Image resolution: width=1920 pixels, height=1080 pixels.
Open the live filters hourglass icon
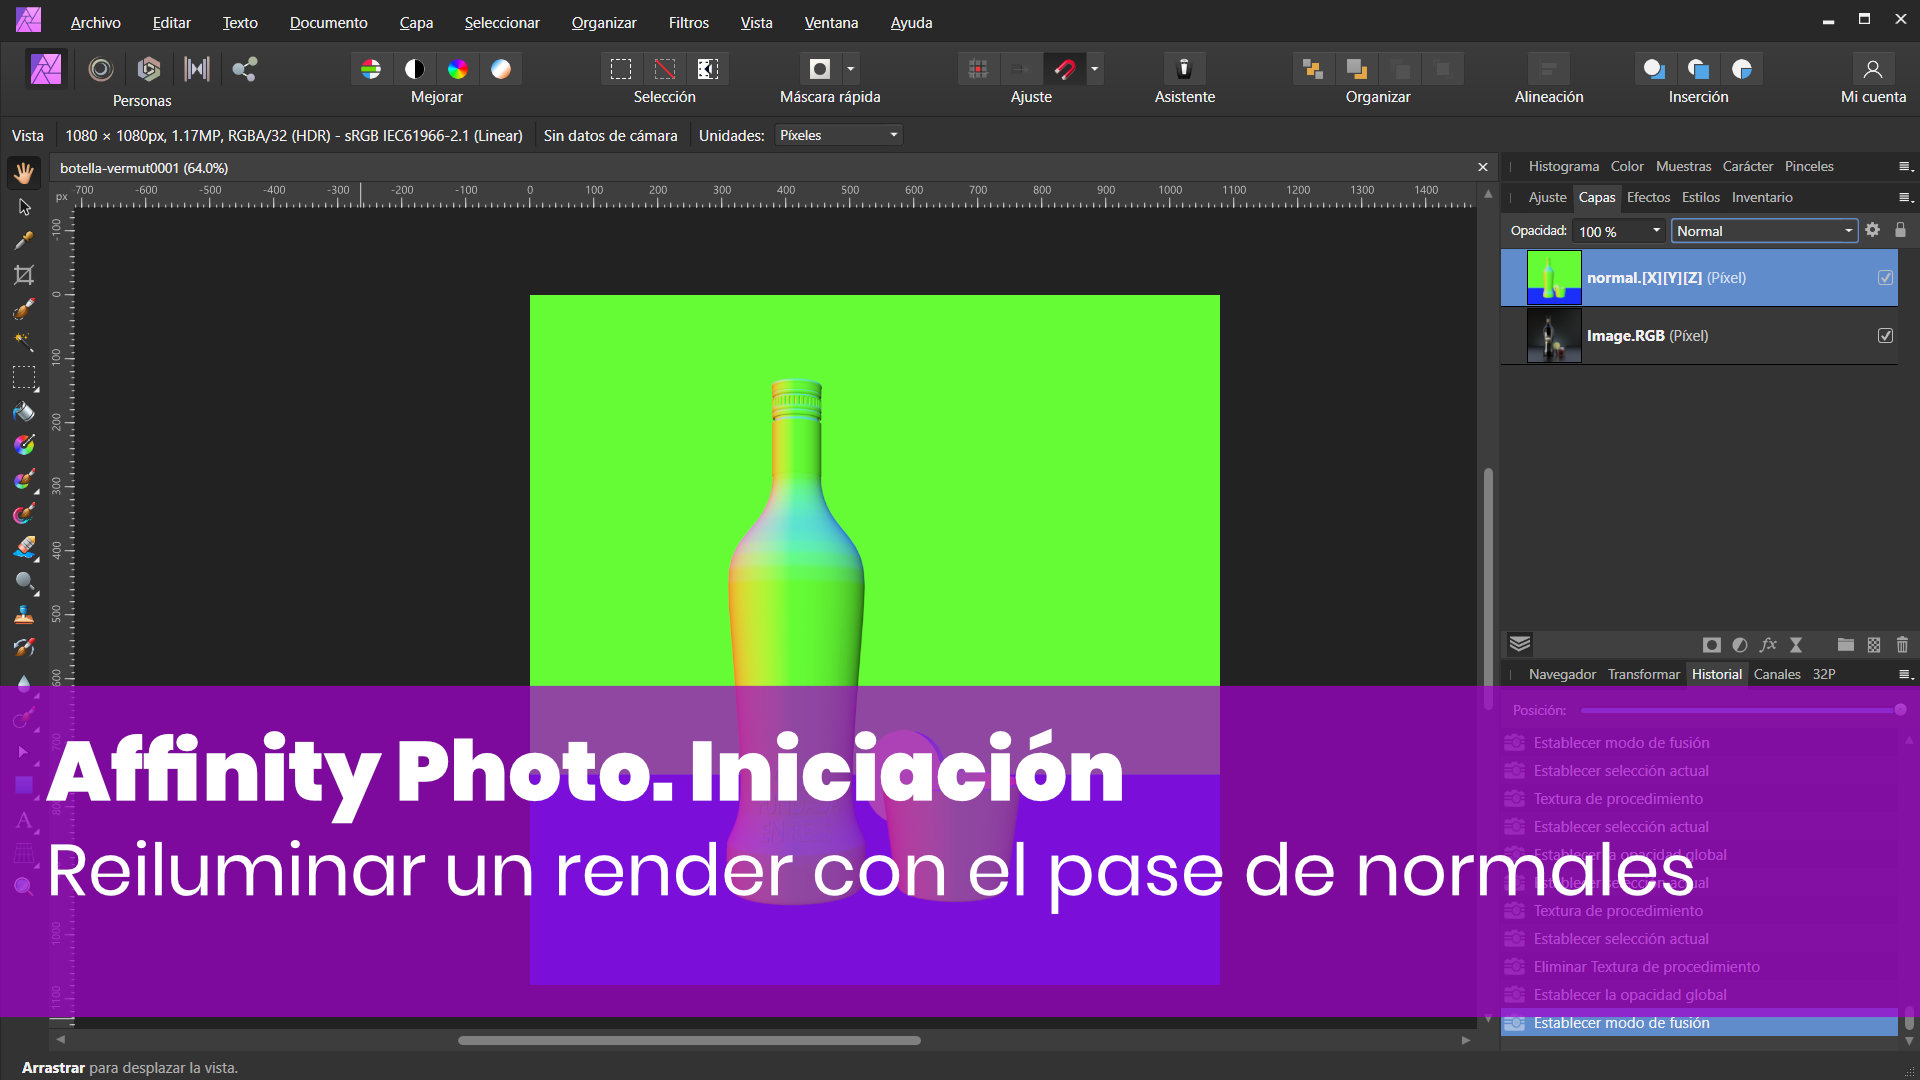click(x=1796, y=645)
